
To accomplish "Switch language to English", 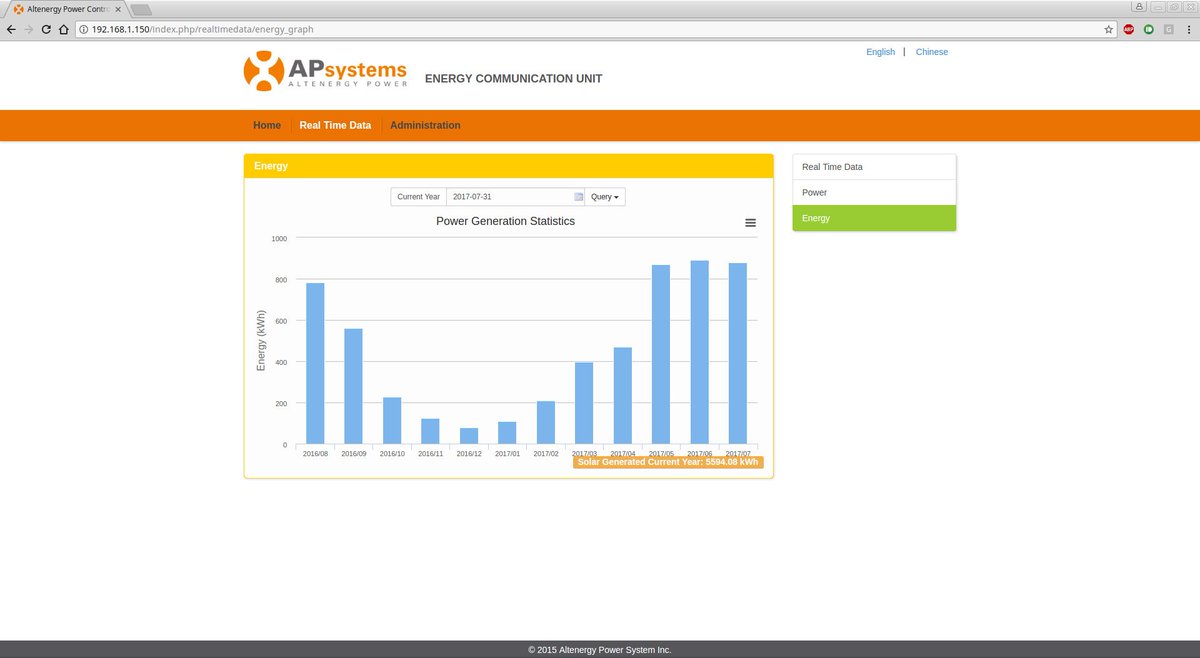I will pyautogui.click(x=880, y=52).
